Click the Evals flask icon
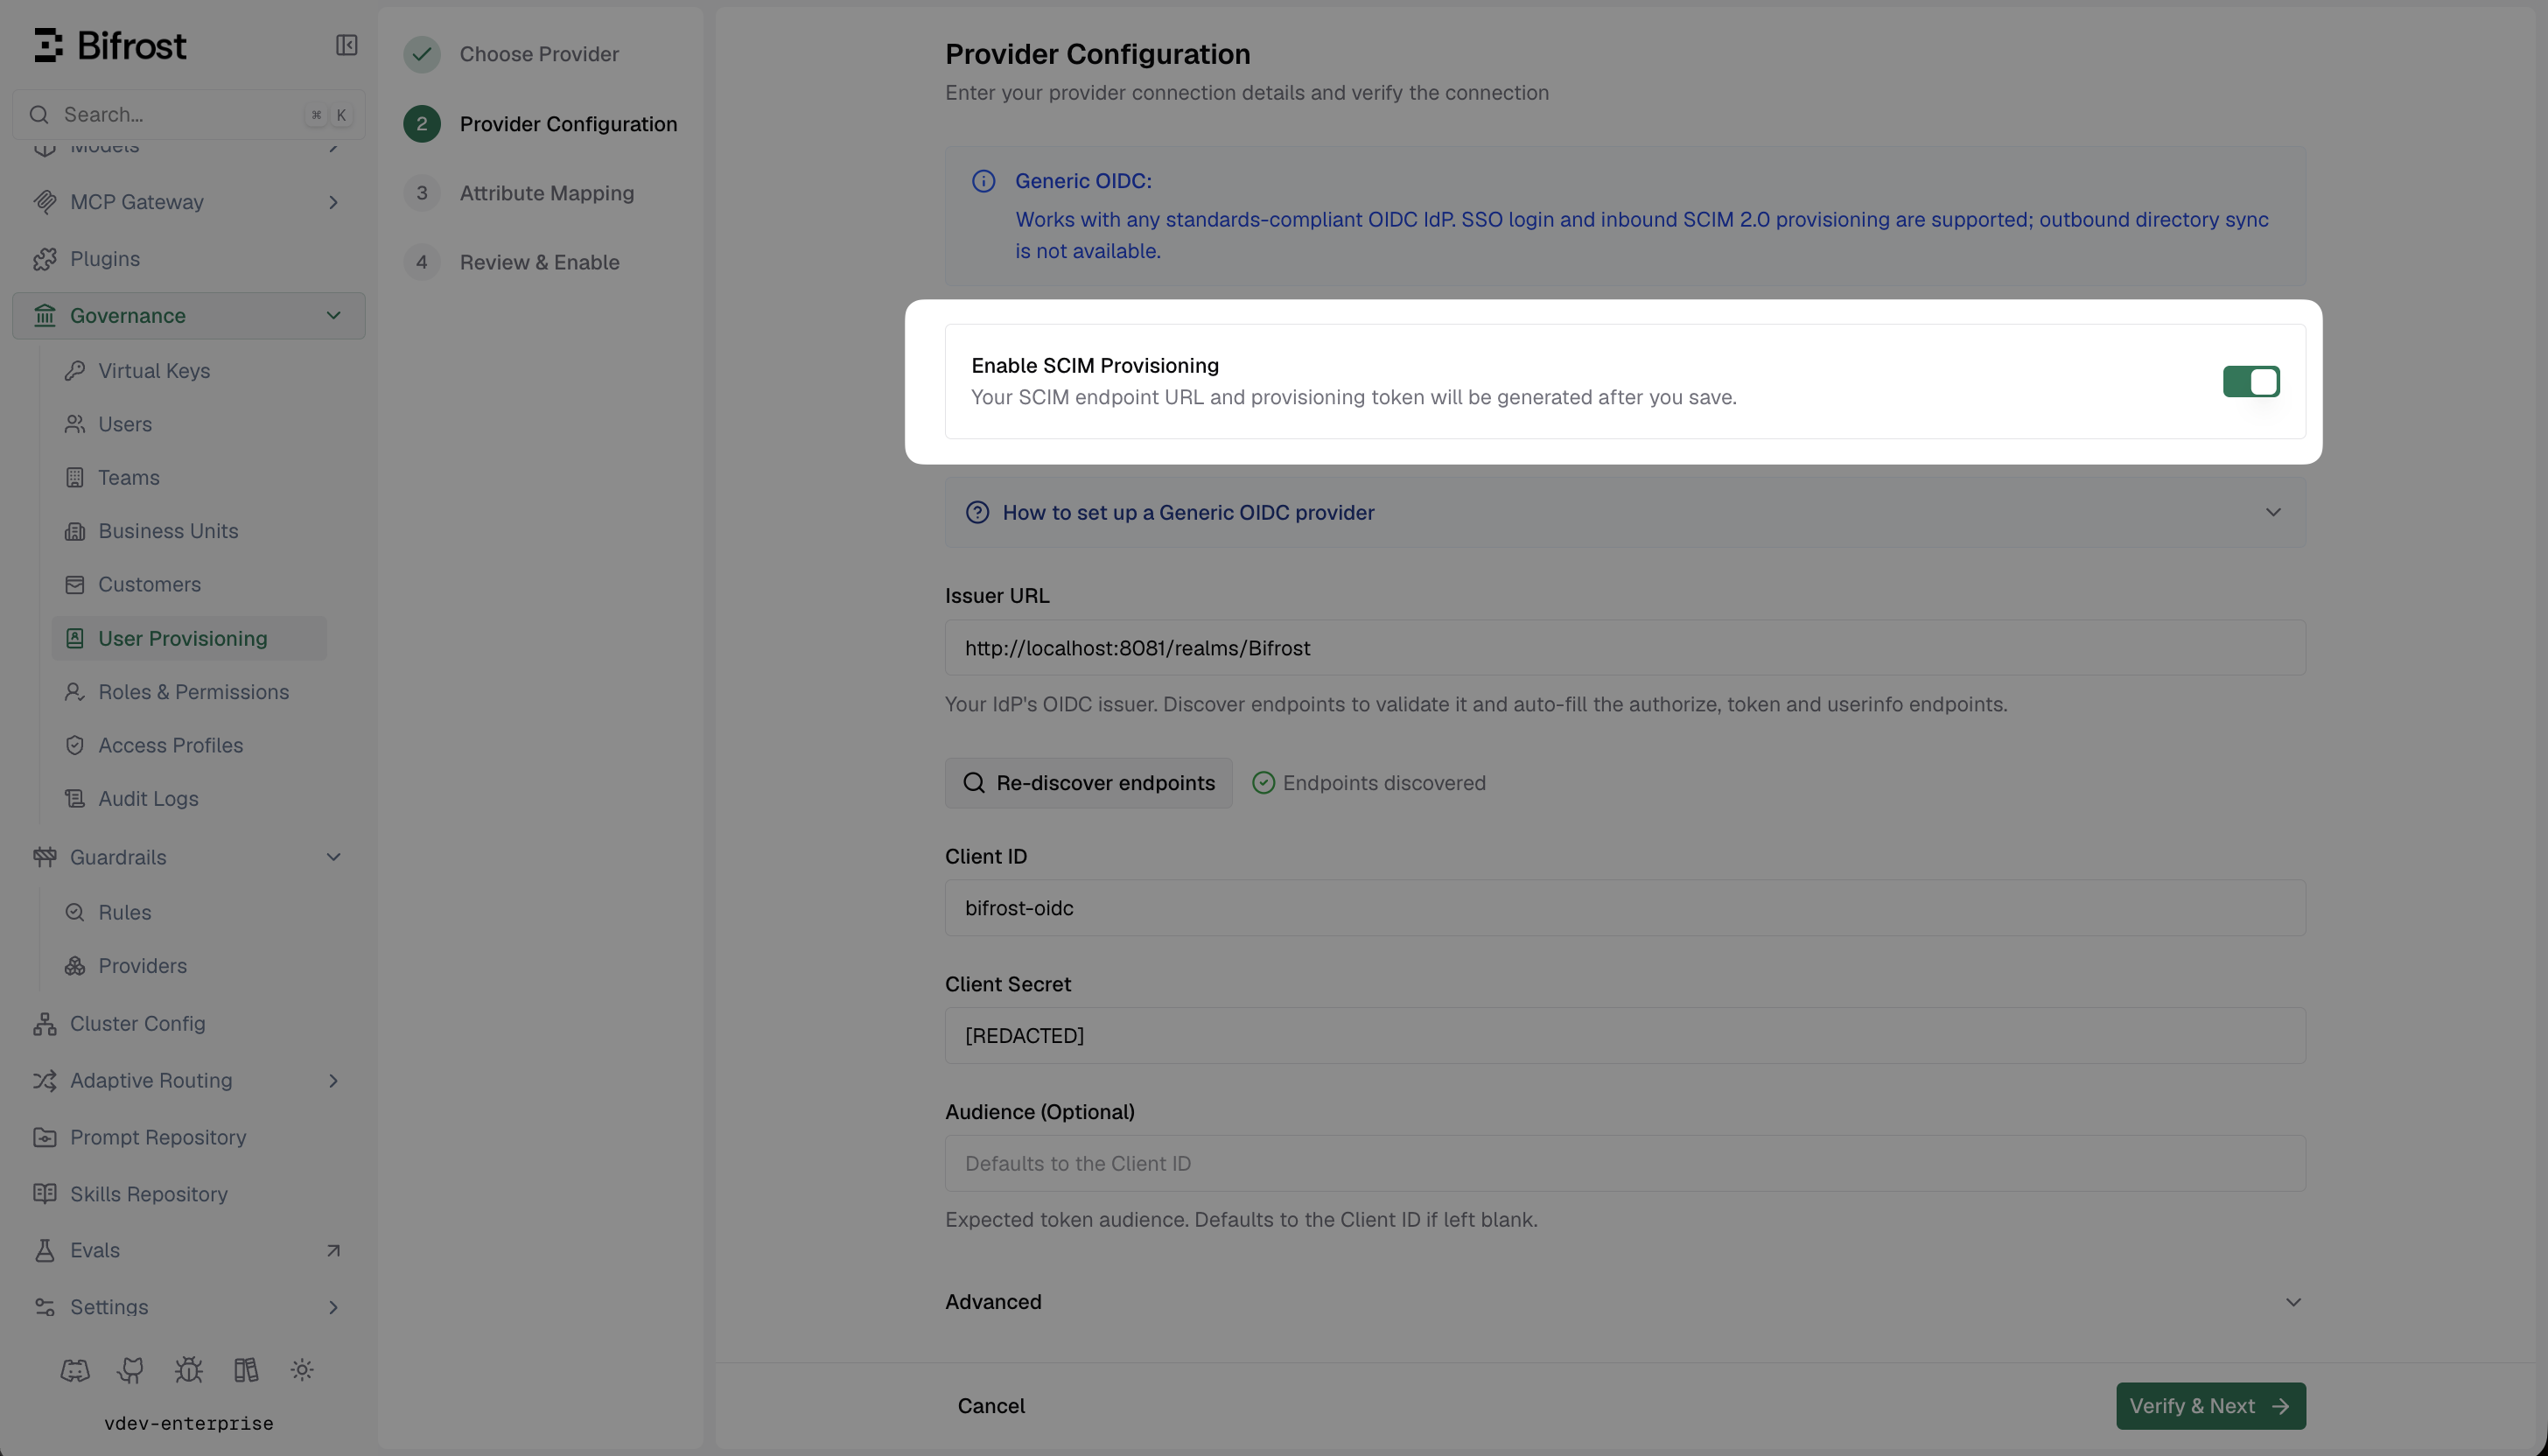This screenshot has height=1456, width=2548. tap(44, 1251)
